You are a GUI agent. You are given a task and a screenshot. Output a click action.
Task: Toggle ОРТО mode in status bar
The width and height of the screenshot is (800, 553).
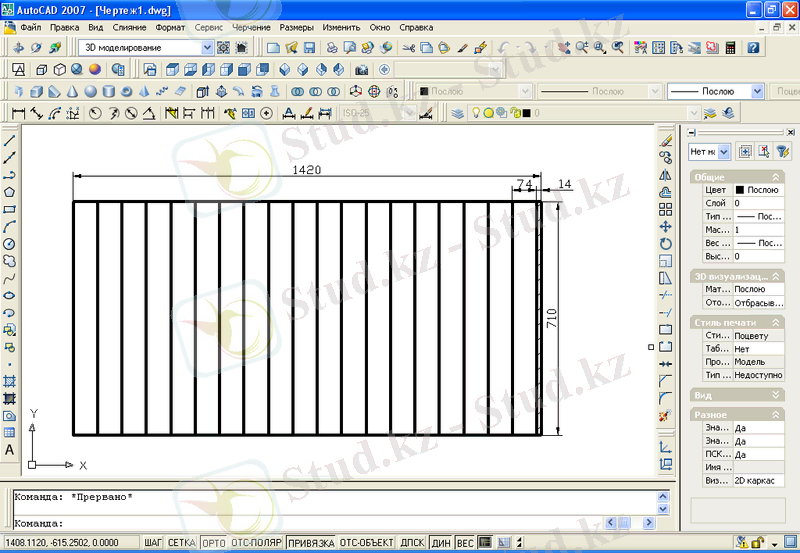pos(213,543)
